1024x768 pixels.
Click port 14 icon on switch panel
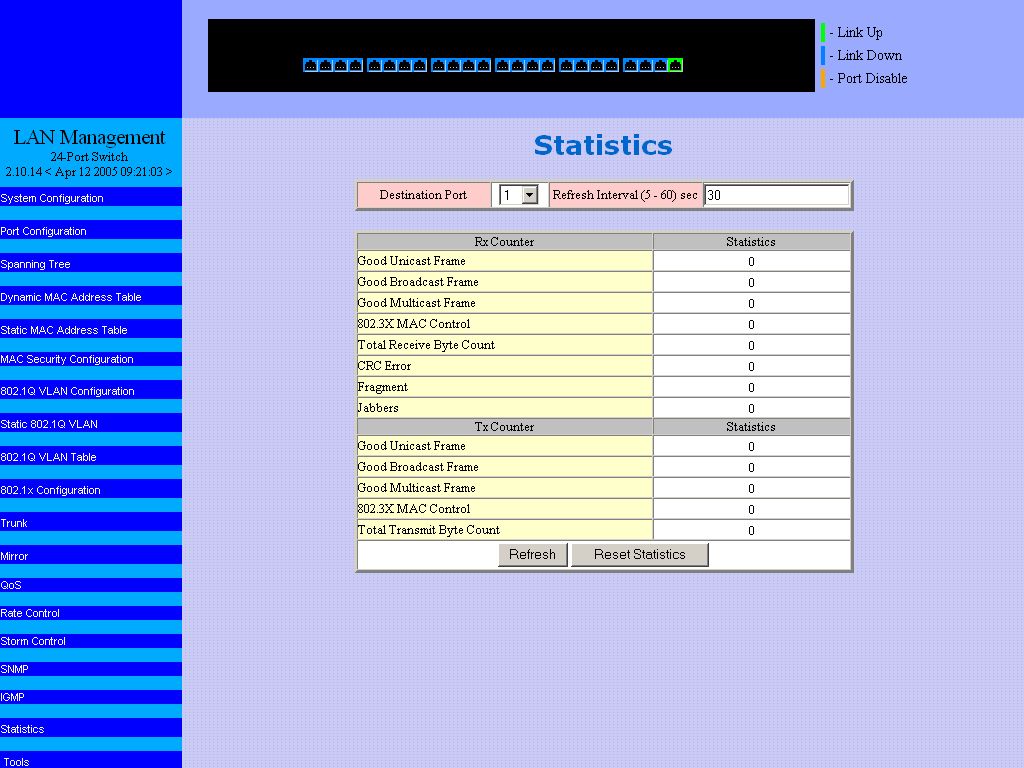point(517,65)
